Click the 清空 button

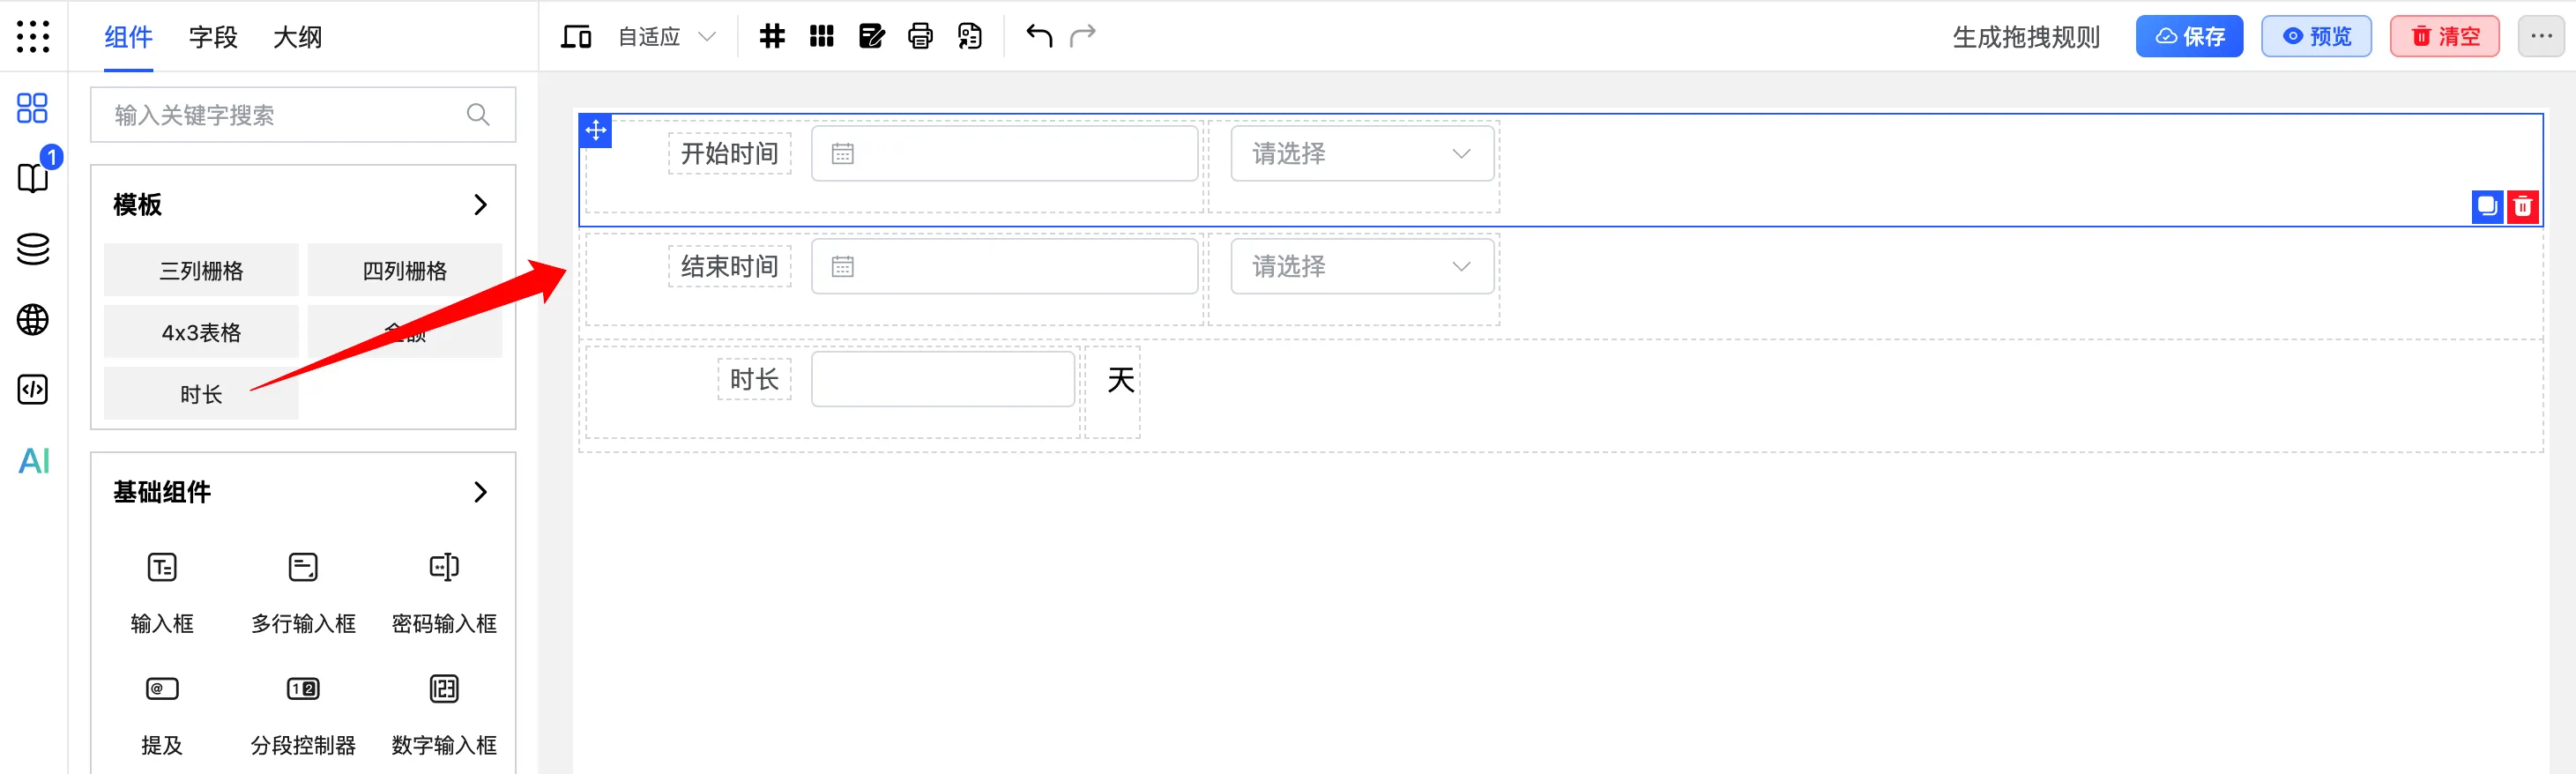[2444, 37]
